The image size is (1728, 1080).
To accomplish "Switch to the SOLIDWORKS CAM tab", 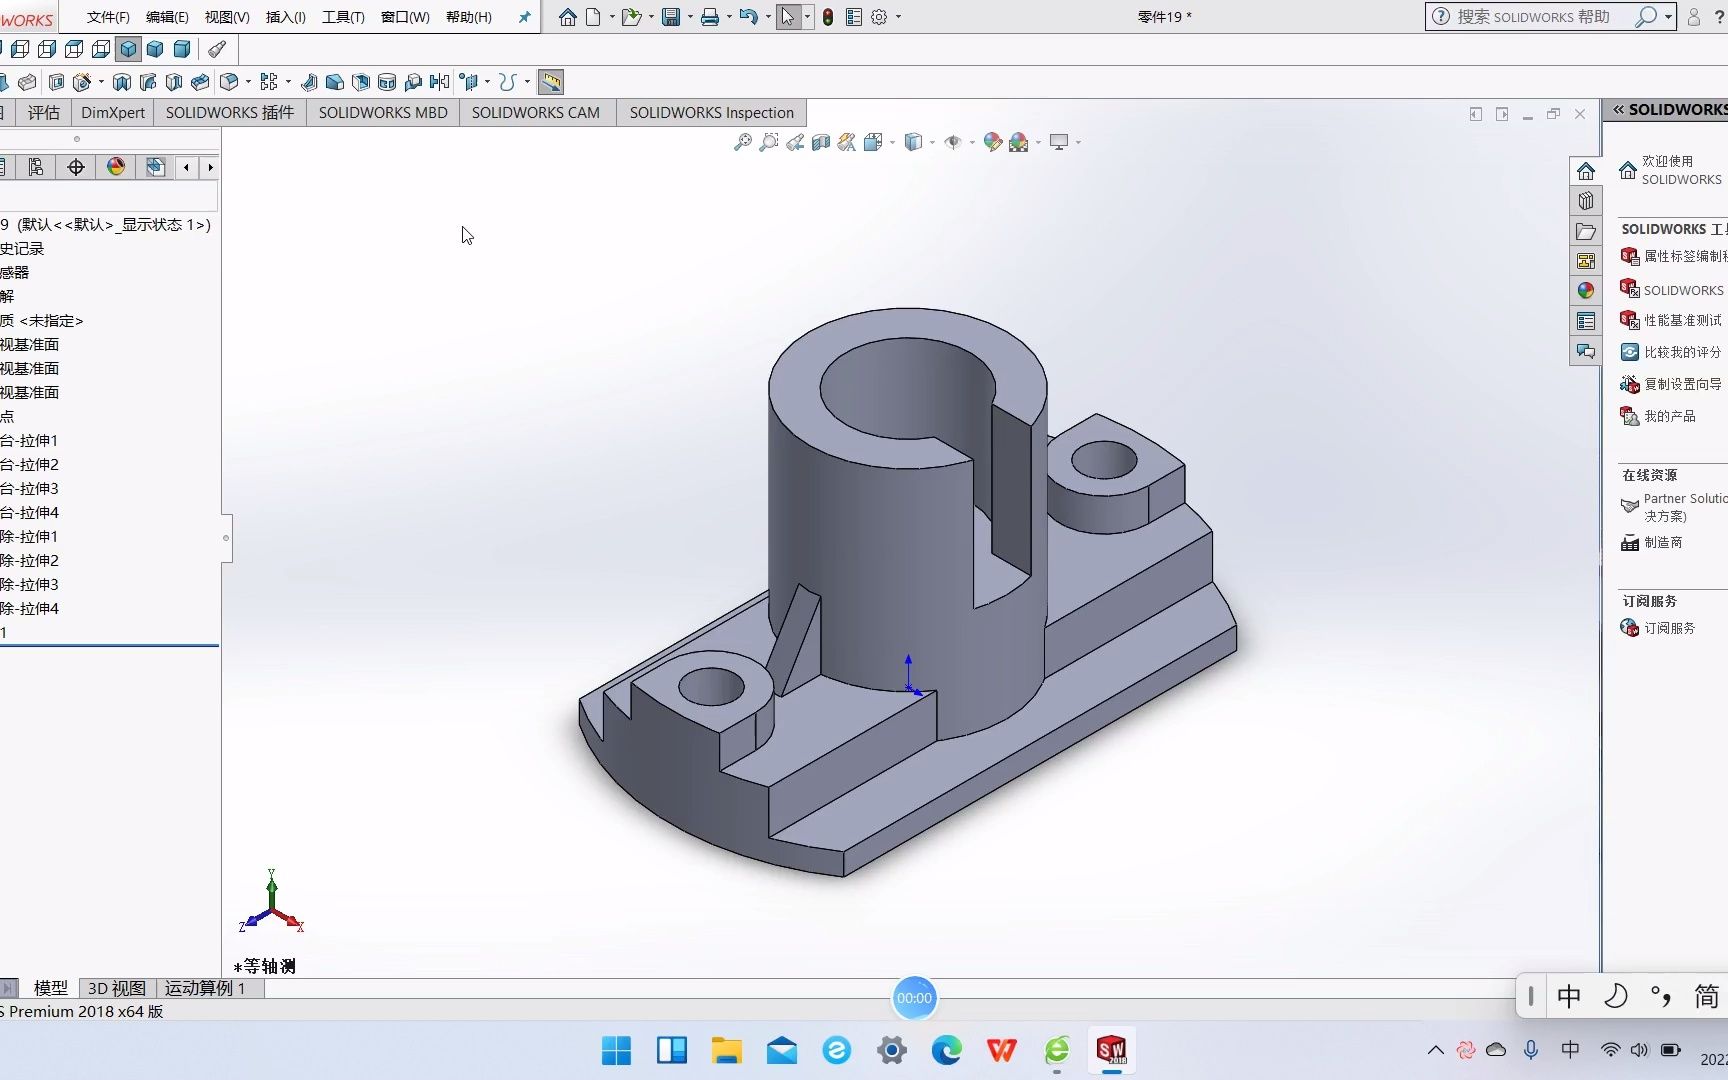I will [x=535, y=112].
